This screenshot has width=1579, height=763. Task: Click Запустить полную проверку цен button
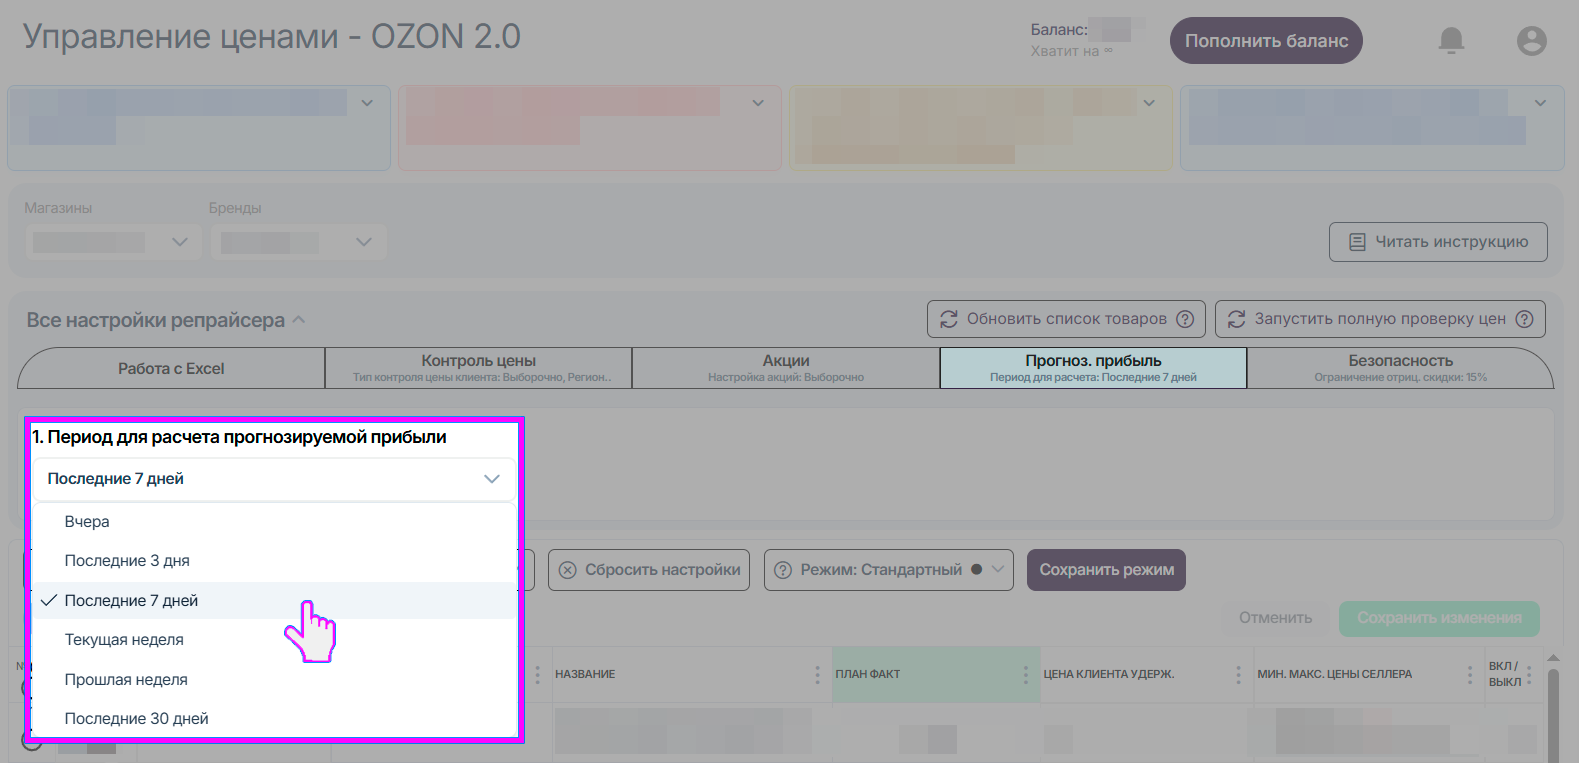point(1380,319)
